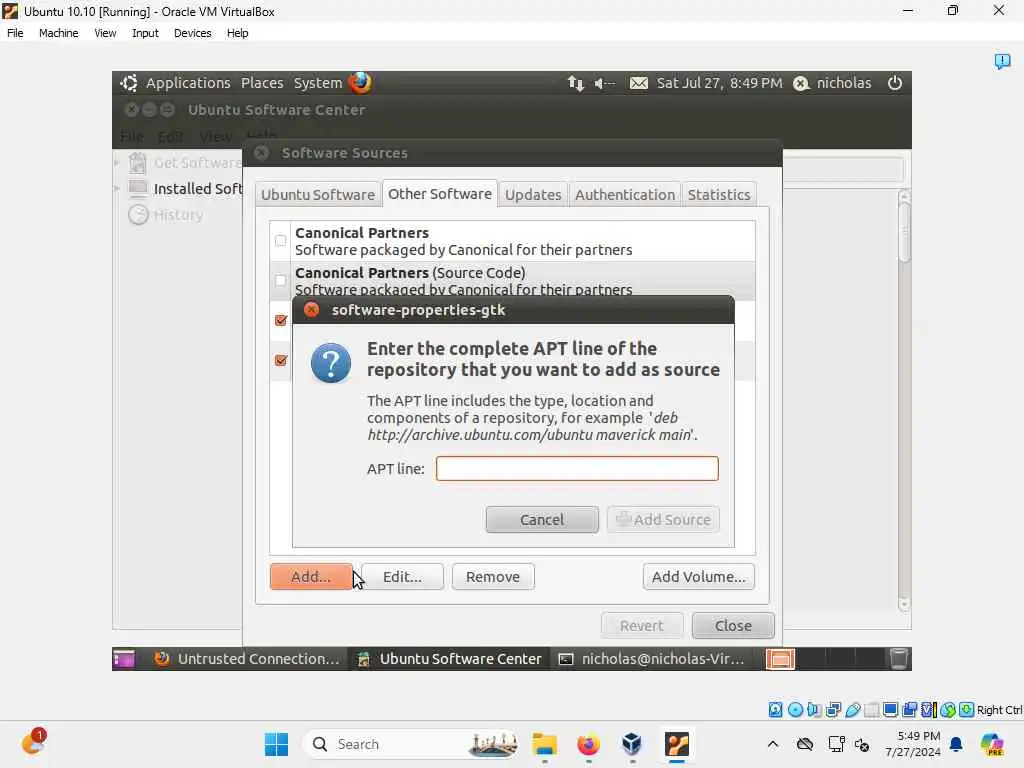Screen dimensions: 1024x768
Task: Open the VirtualBox Input menu
Action: pos(145,33)
